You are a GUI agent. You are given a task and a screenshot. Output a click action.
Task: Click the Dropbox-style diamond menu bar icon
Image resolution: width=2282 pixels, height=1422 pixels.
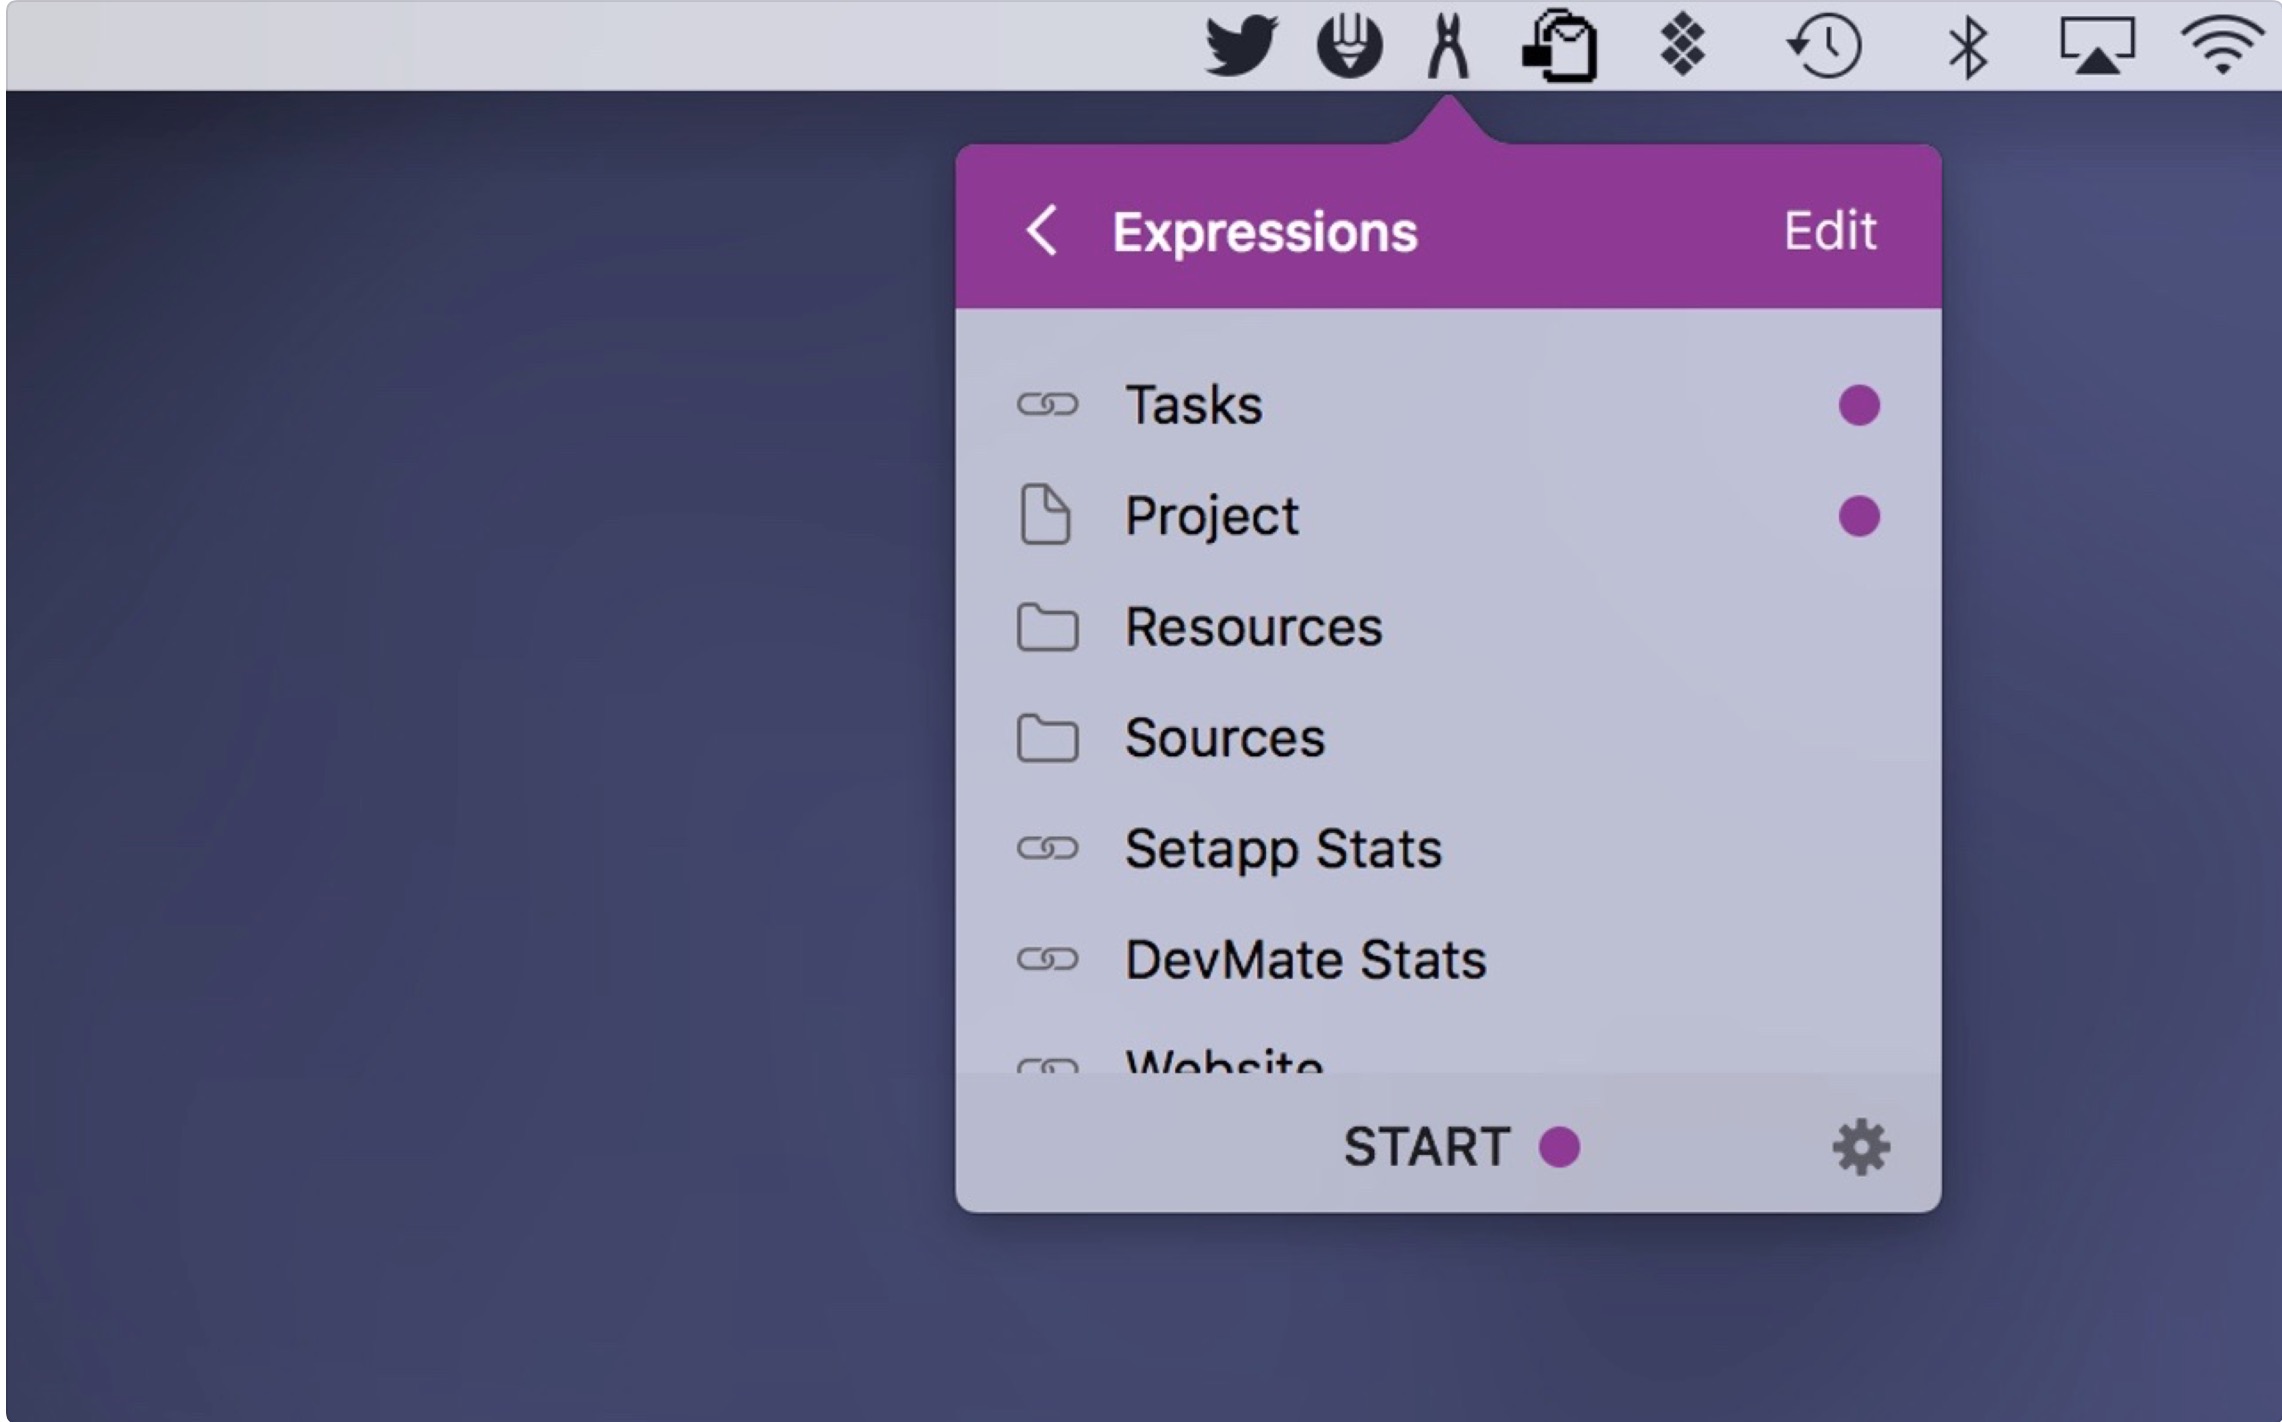click(x=1683, y=46)
